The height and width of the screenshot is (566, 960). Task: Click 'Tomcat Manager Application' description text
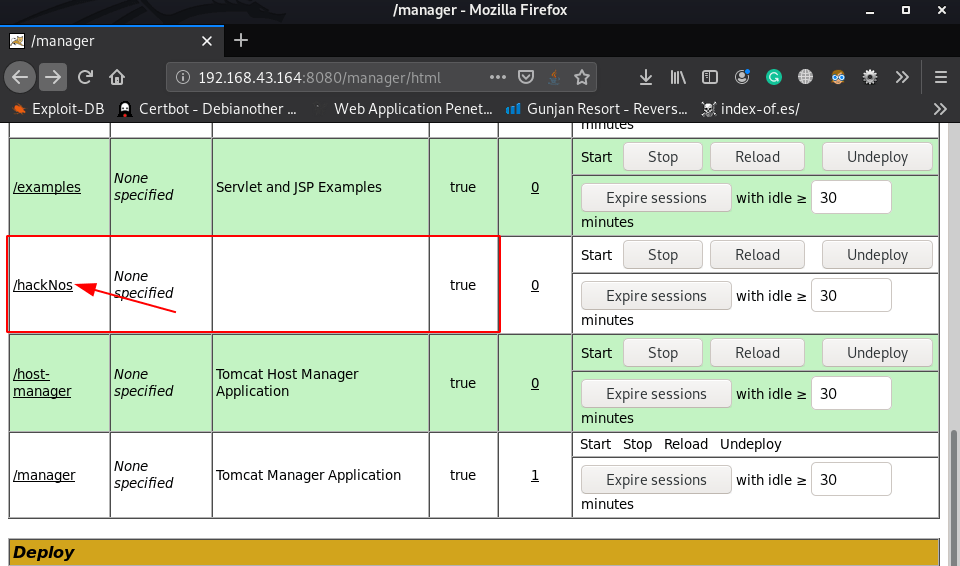point(308,475)
